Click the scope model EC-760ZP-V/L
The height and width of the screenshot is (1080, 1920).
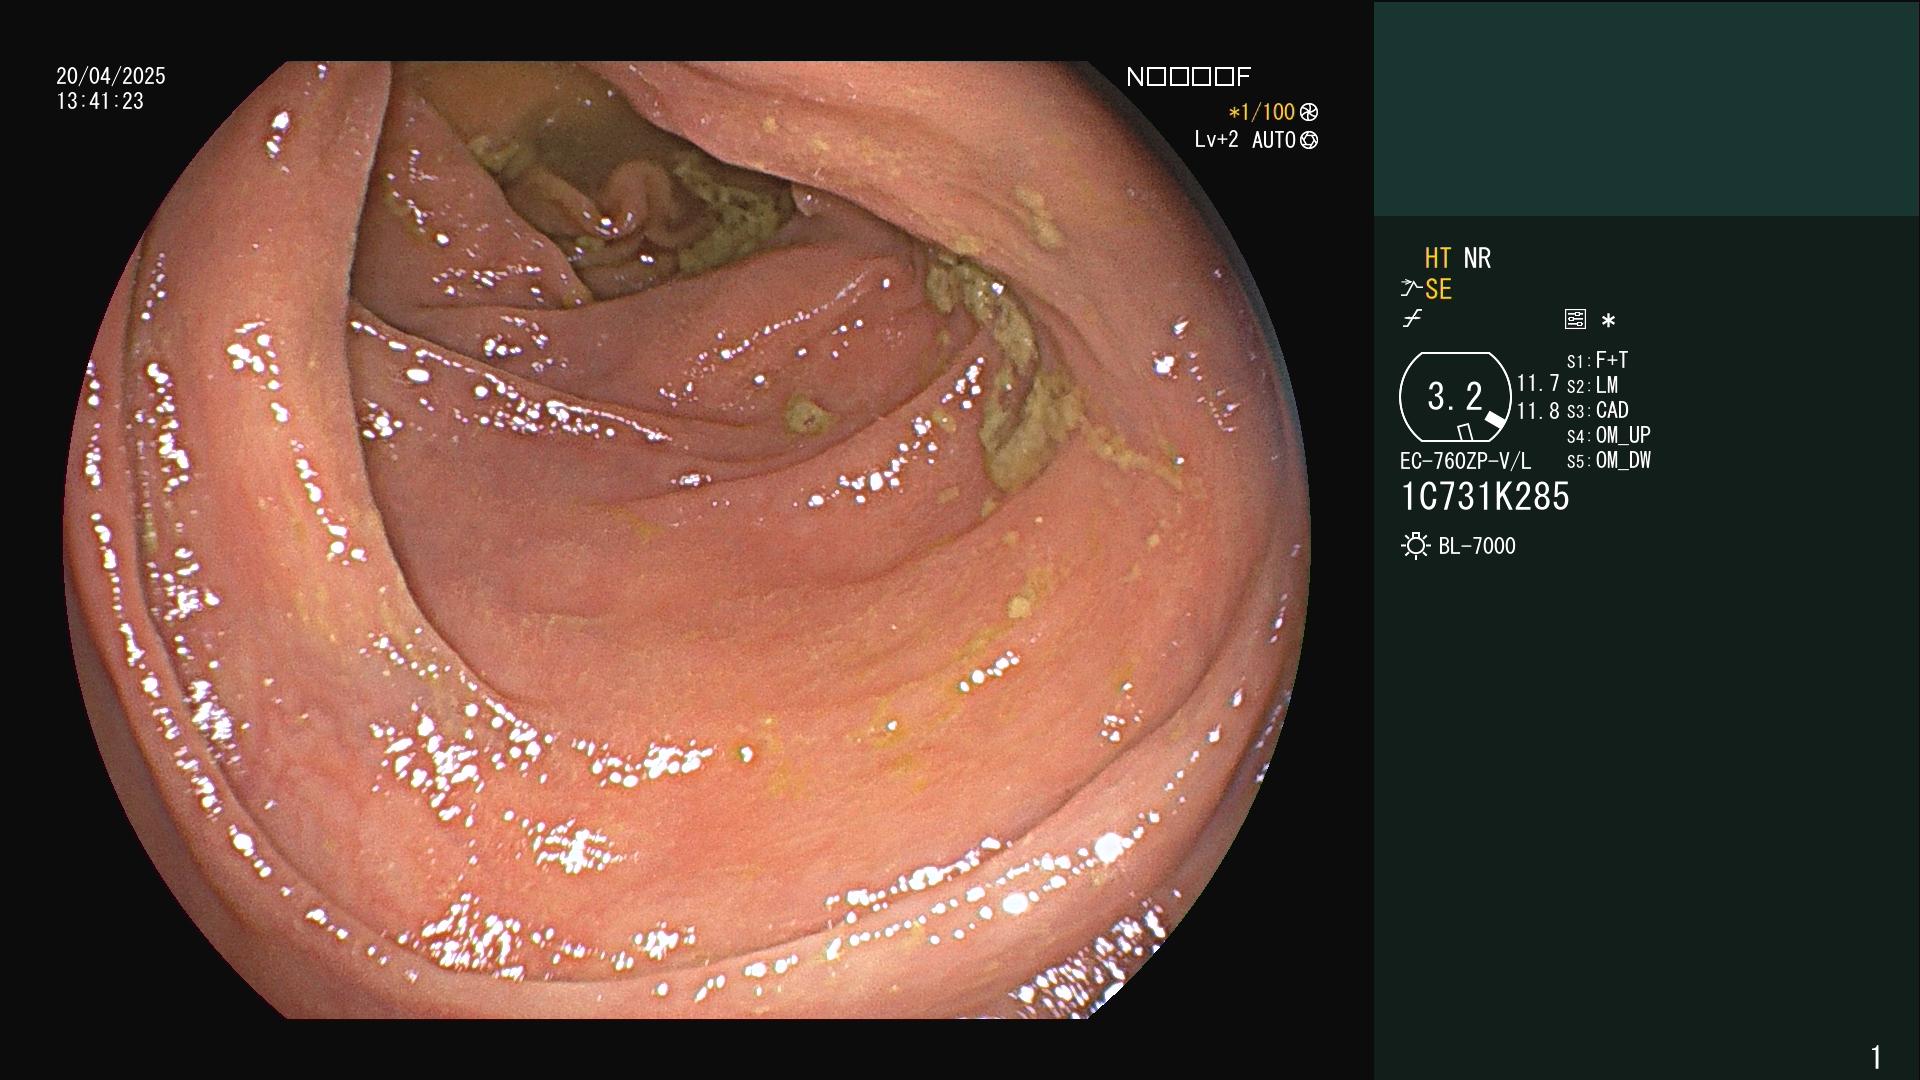click(1465, 462)
